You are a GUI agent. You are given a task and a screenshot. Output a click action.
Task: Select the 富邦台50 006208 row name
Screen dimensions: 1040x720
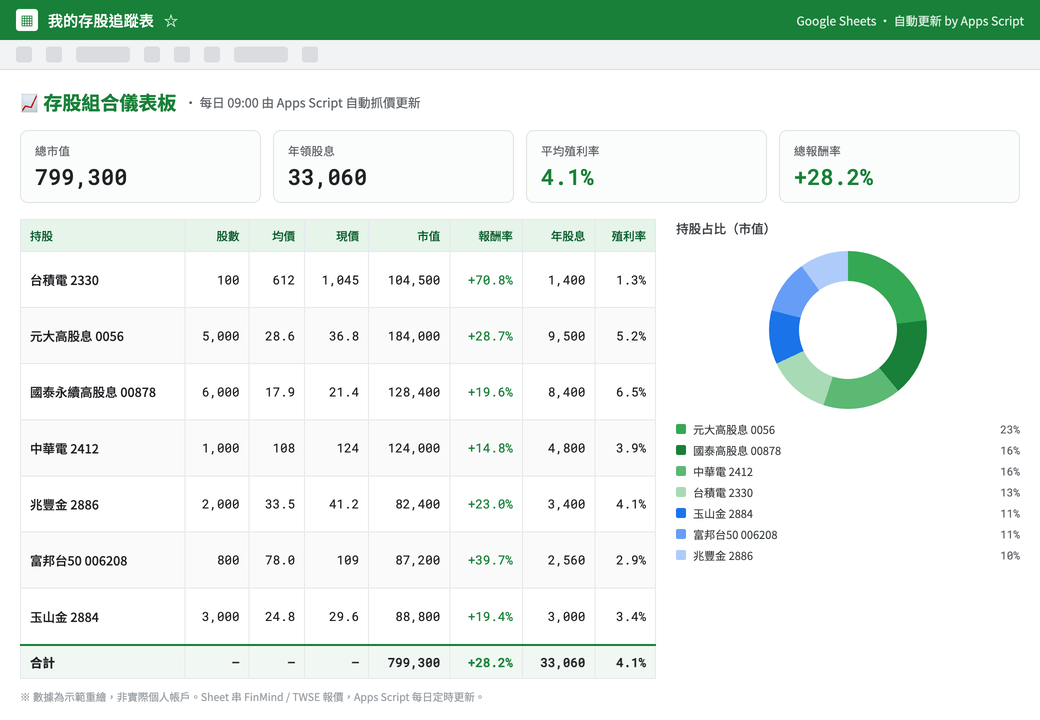click(78, 561)
